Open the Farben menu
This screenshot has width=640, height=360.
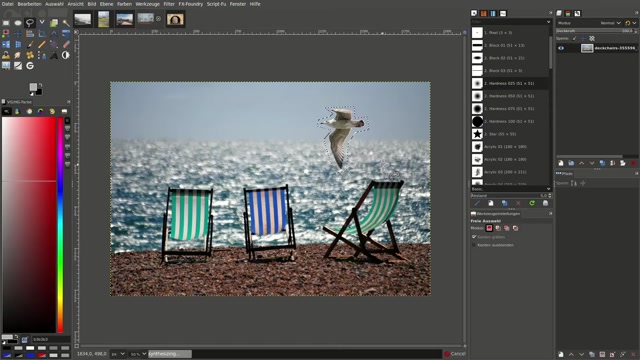(124, 4)
